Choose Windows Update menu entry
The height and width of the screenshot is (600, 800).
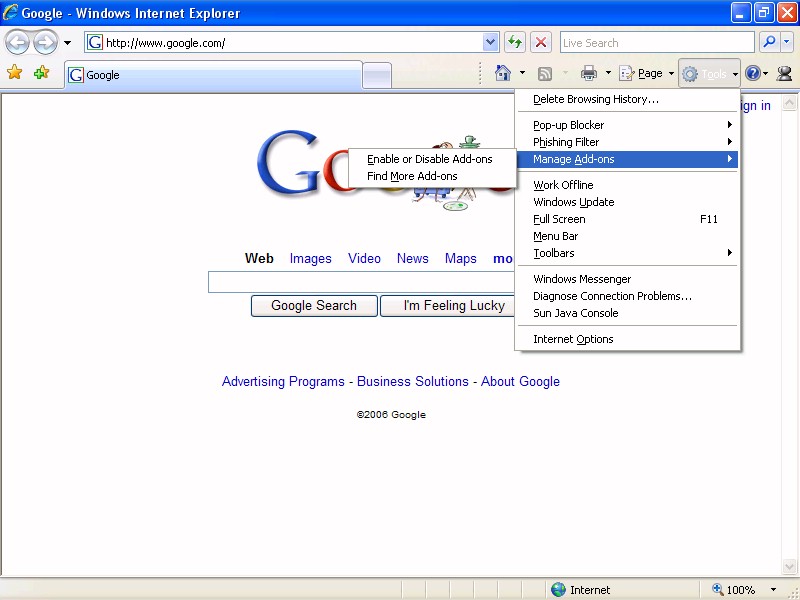tap(628, 202)
